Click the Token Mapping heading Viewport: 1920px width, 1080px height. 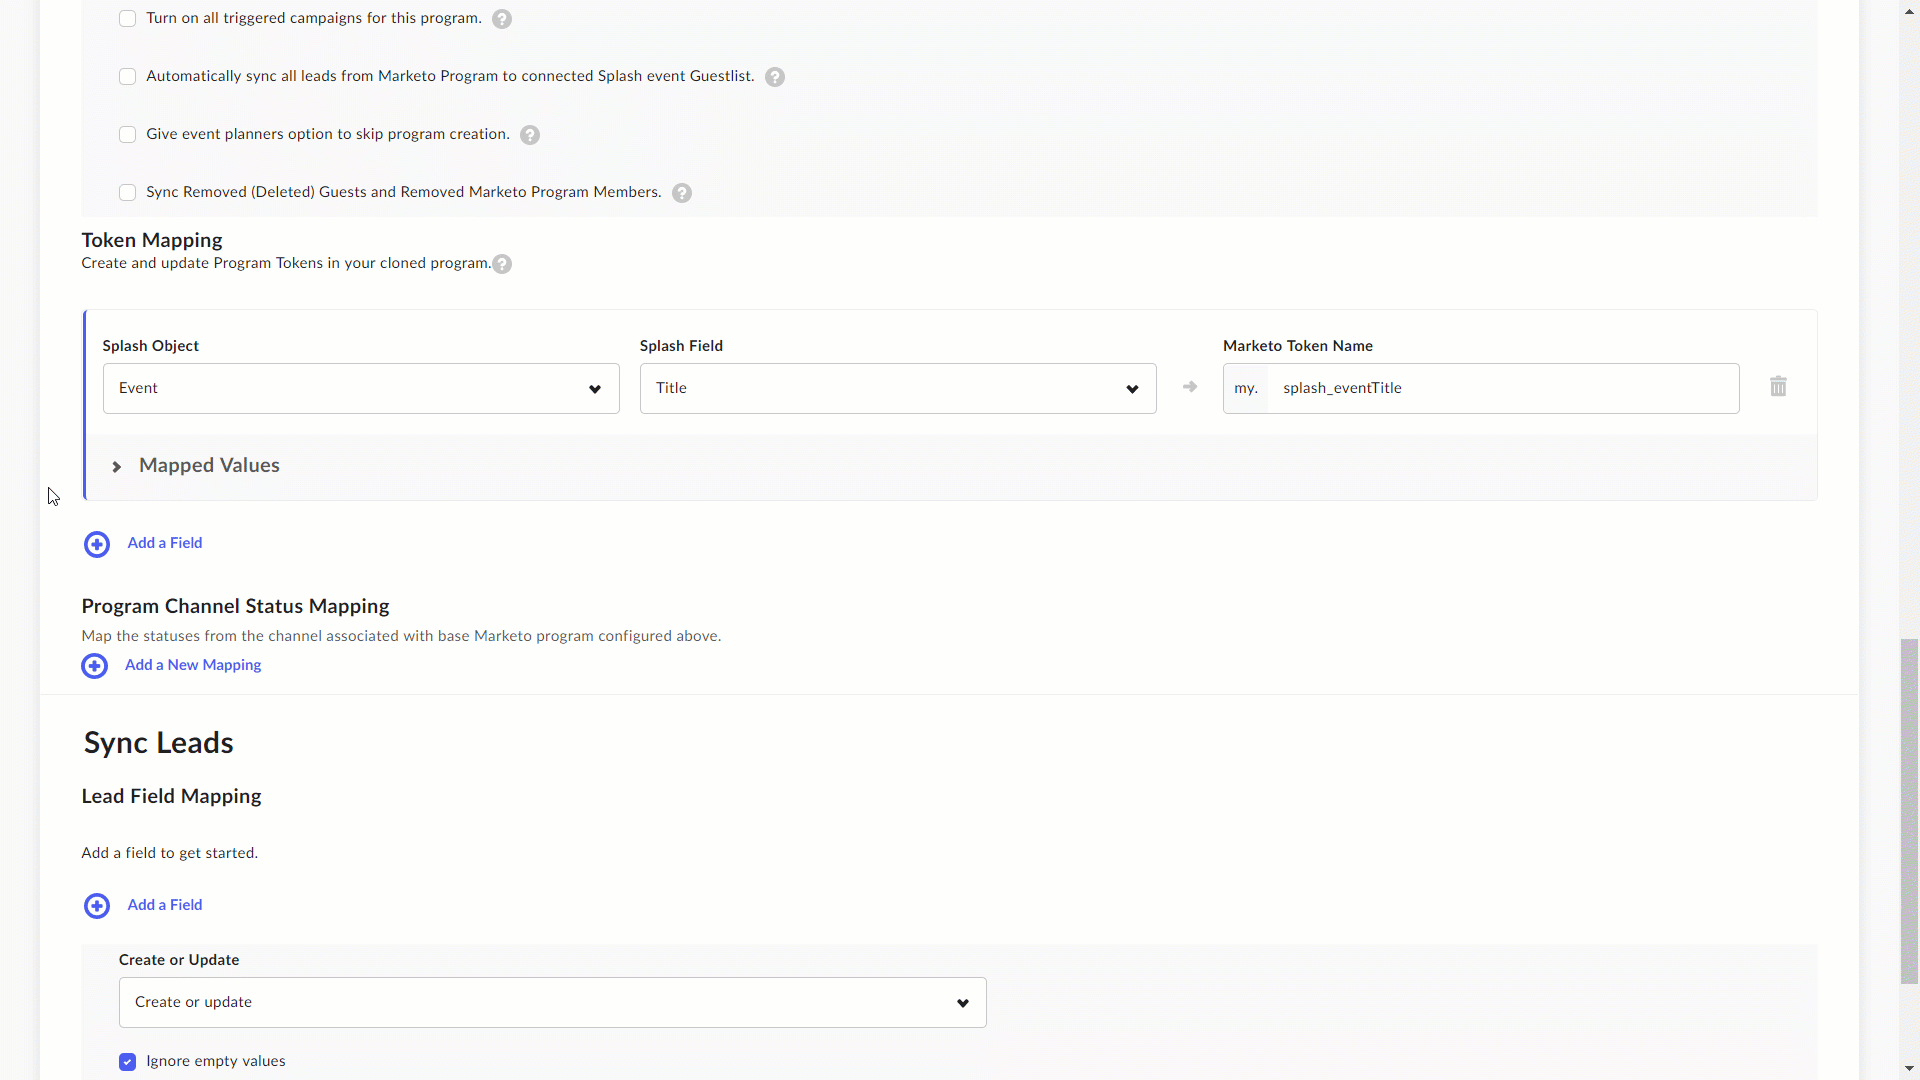coord(152,240)
